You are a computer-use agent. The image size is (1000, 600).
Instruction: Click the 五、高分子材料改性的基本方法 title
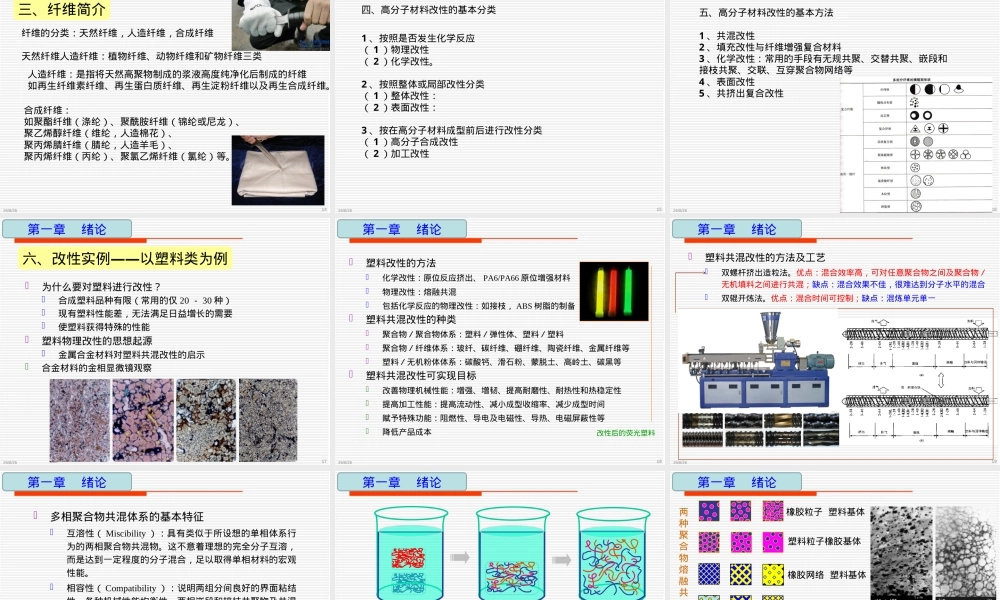point(766,13)
